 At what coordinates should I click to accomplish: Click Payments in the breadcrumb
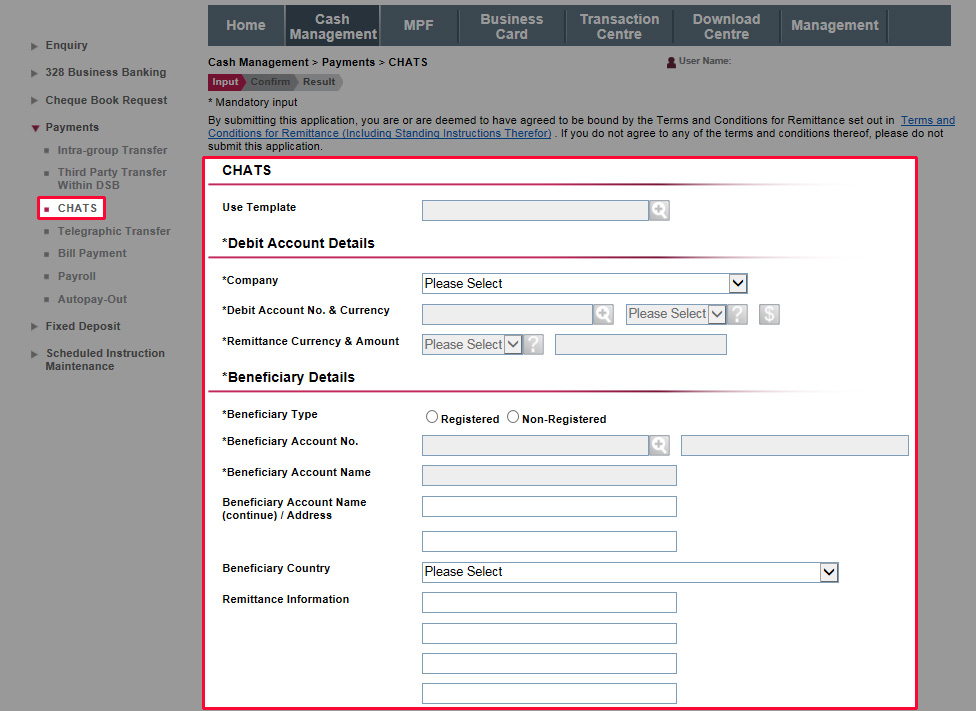(349, 62)
